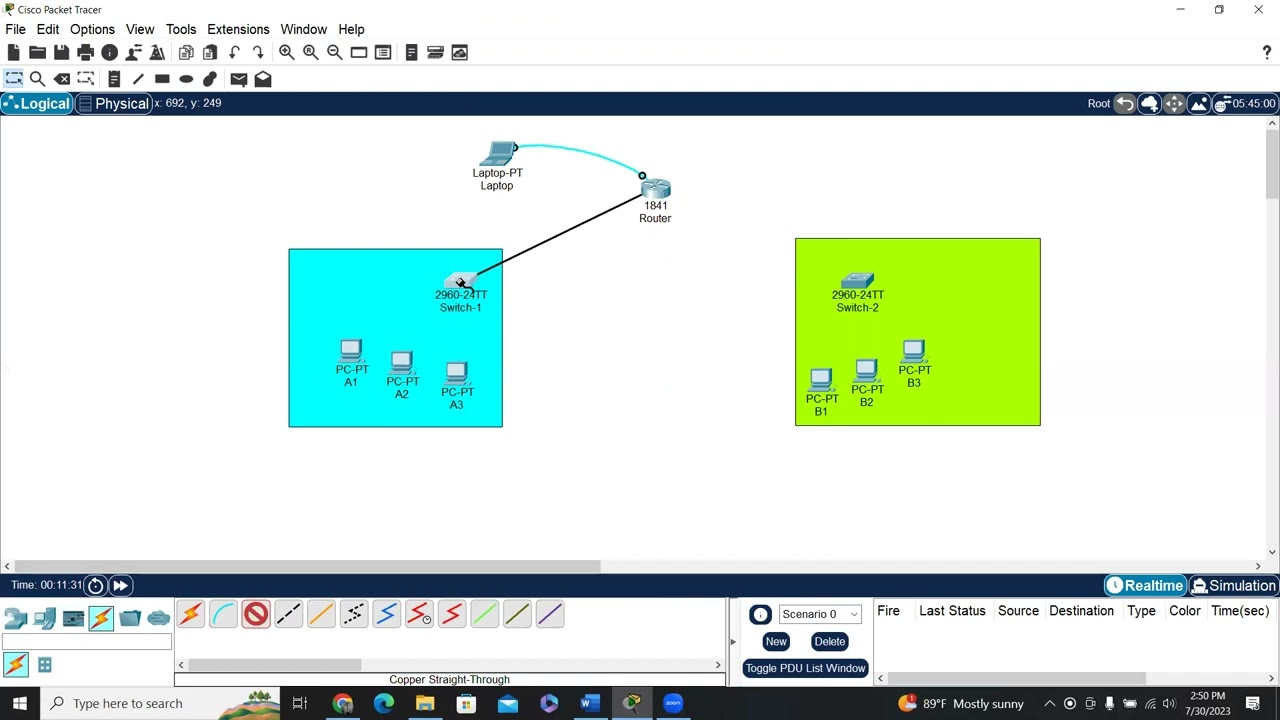
Task: Click Fast Forward Time button
Action: (x=120, y=585)
